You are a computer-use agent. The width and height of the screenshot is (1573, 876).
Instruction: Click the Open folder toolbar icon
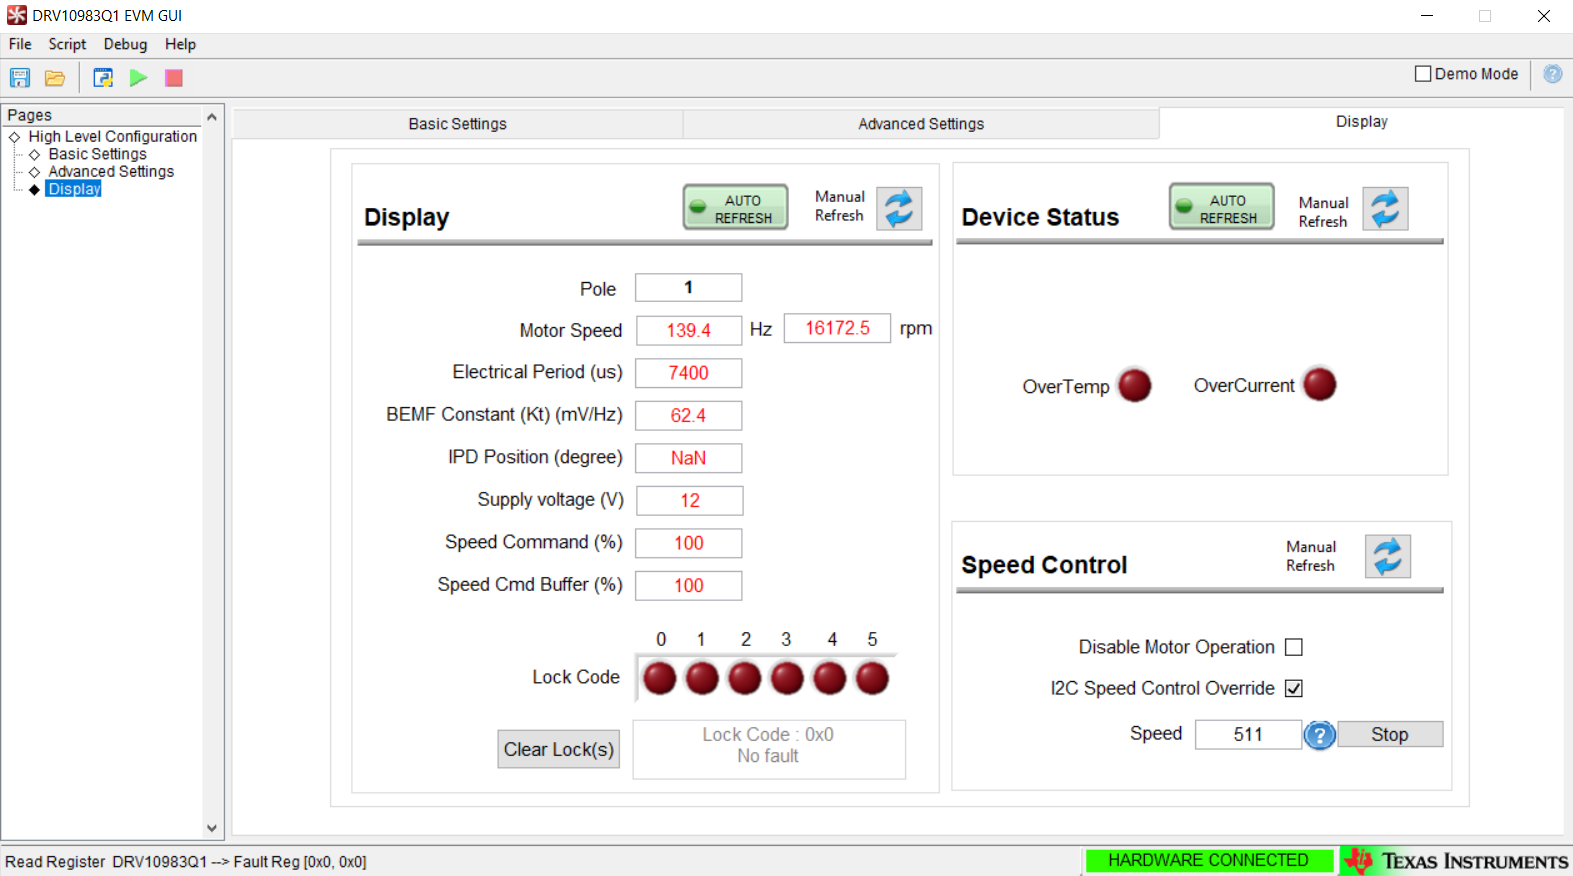(55, 78)
